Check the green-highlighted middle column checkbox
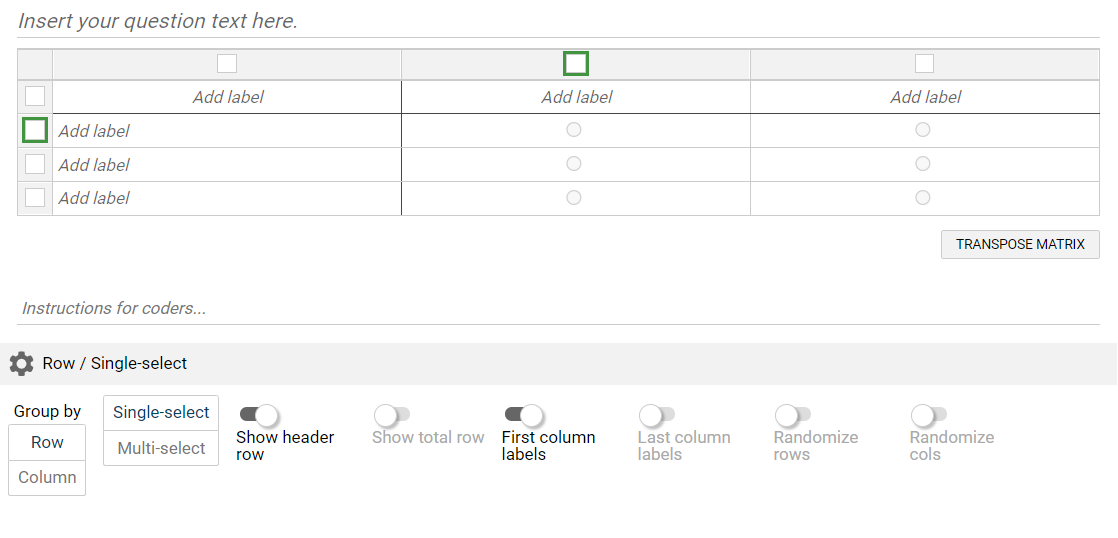 (x=576, y=64)
